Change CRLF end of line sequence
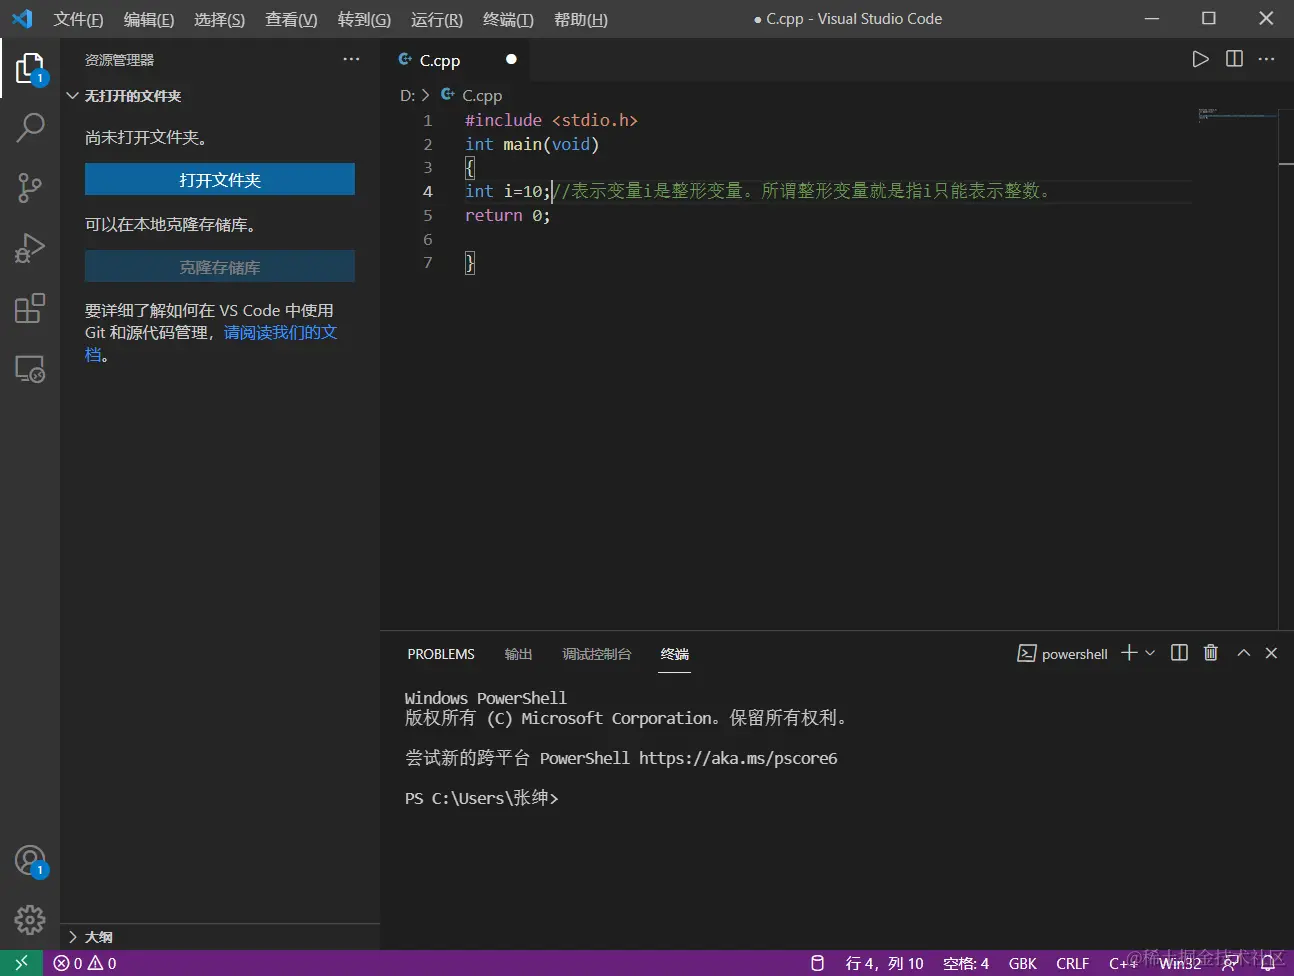1294x976 pixels. tap(1072, 963)
